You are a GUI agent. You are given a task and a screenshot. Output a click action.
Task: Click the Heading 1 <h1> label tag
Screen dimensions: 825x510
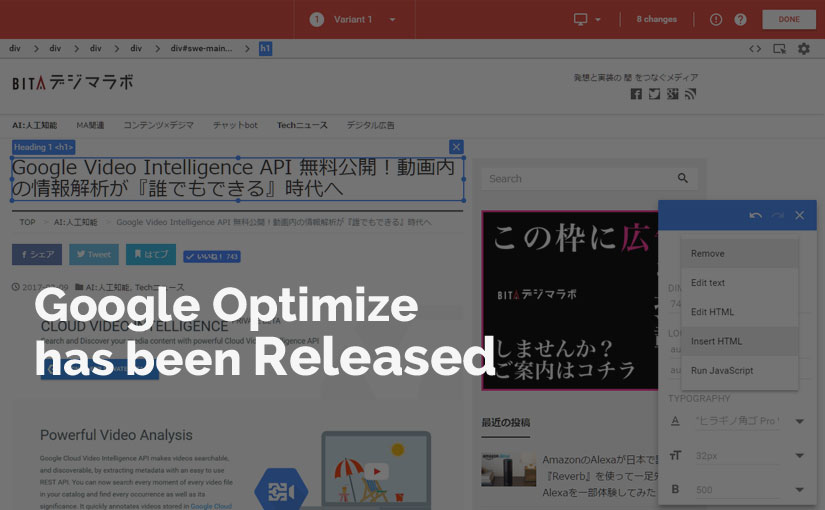tap(43, 147)
